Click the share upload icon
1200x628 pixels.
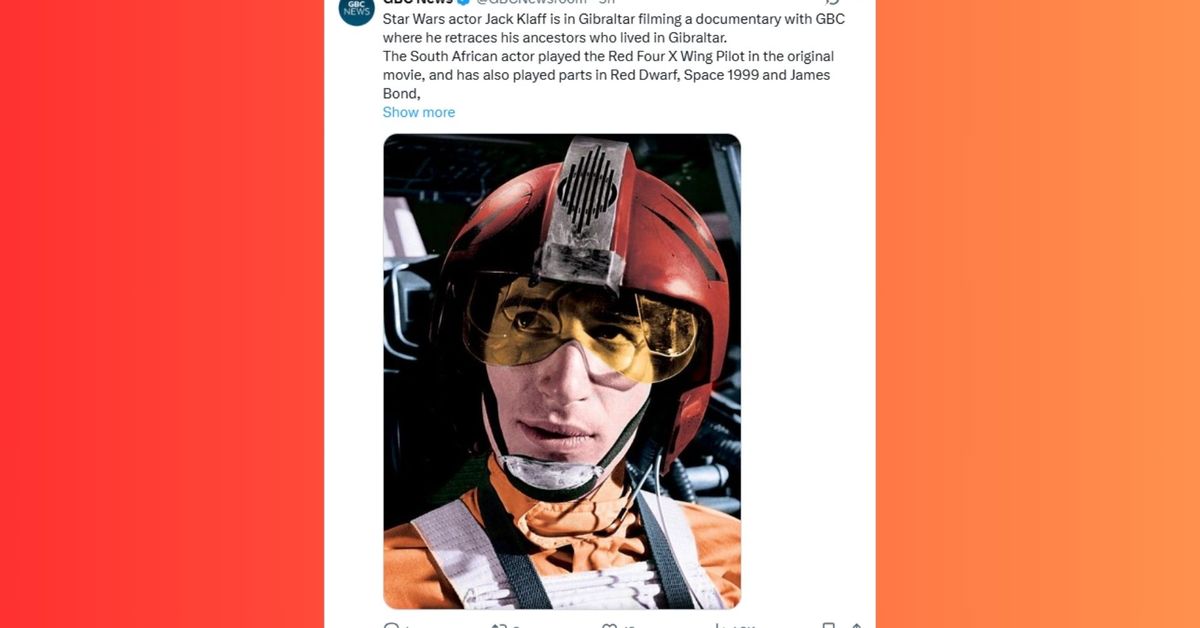click(x=854, y=625)
